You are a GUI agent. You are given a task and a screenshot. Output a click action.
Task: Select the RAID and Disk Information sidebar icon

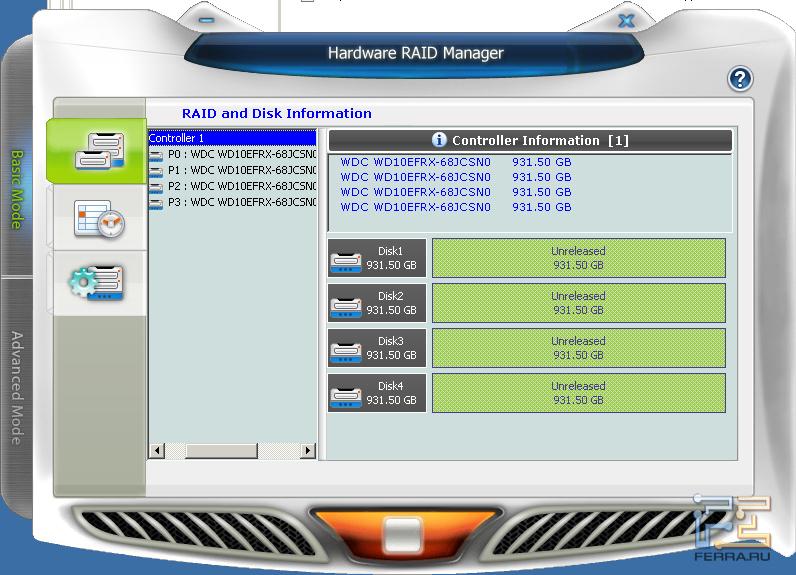[96, 151]
